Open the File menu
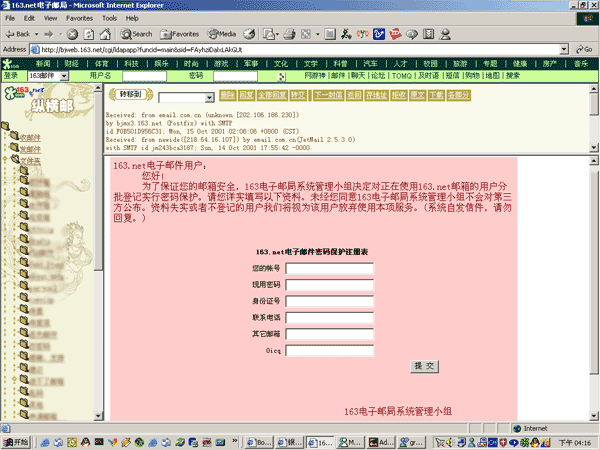 pyautogui.click(x=10, y=18)
